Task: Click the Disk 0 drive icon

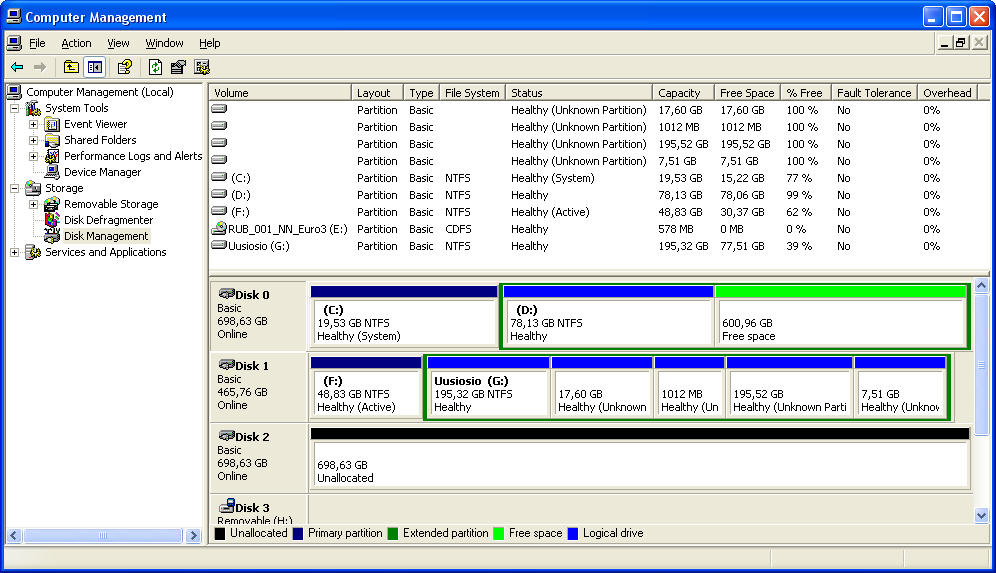Action: 226,293
